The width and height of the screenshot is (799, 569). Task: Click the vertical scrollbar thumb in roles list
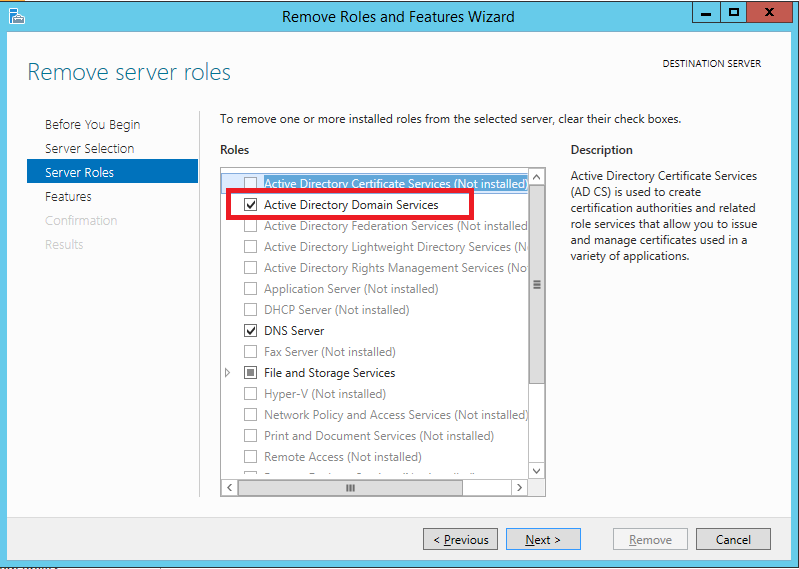[537, 284]
